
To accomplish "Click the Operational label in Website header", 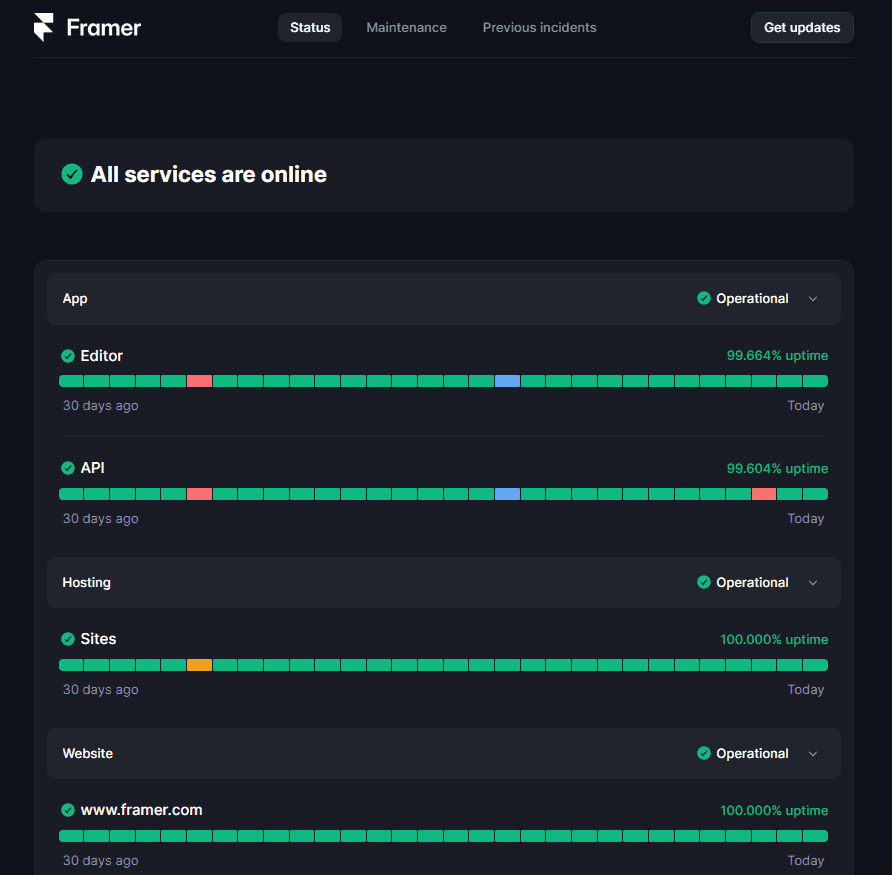I will (x=752, y=754).
